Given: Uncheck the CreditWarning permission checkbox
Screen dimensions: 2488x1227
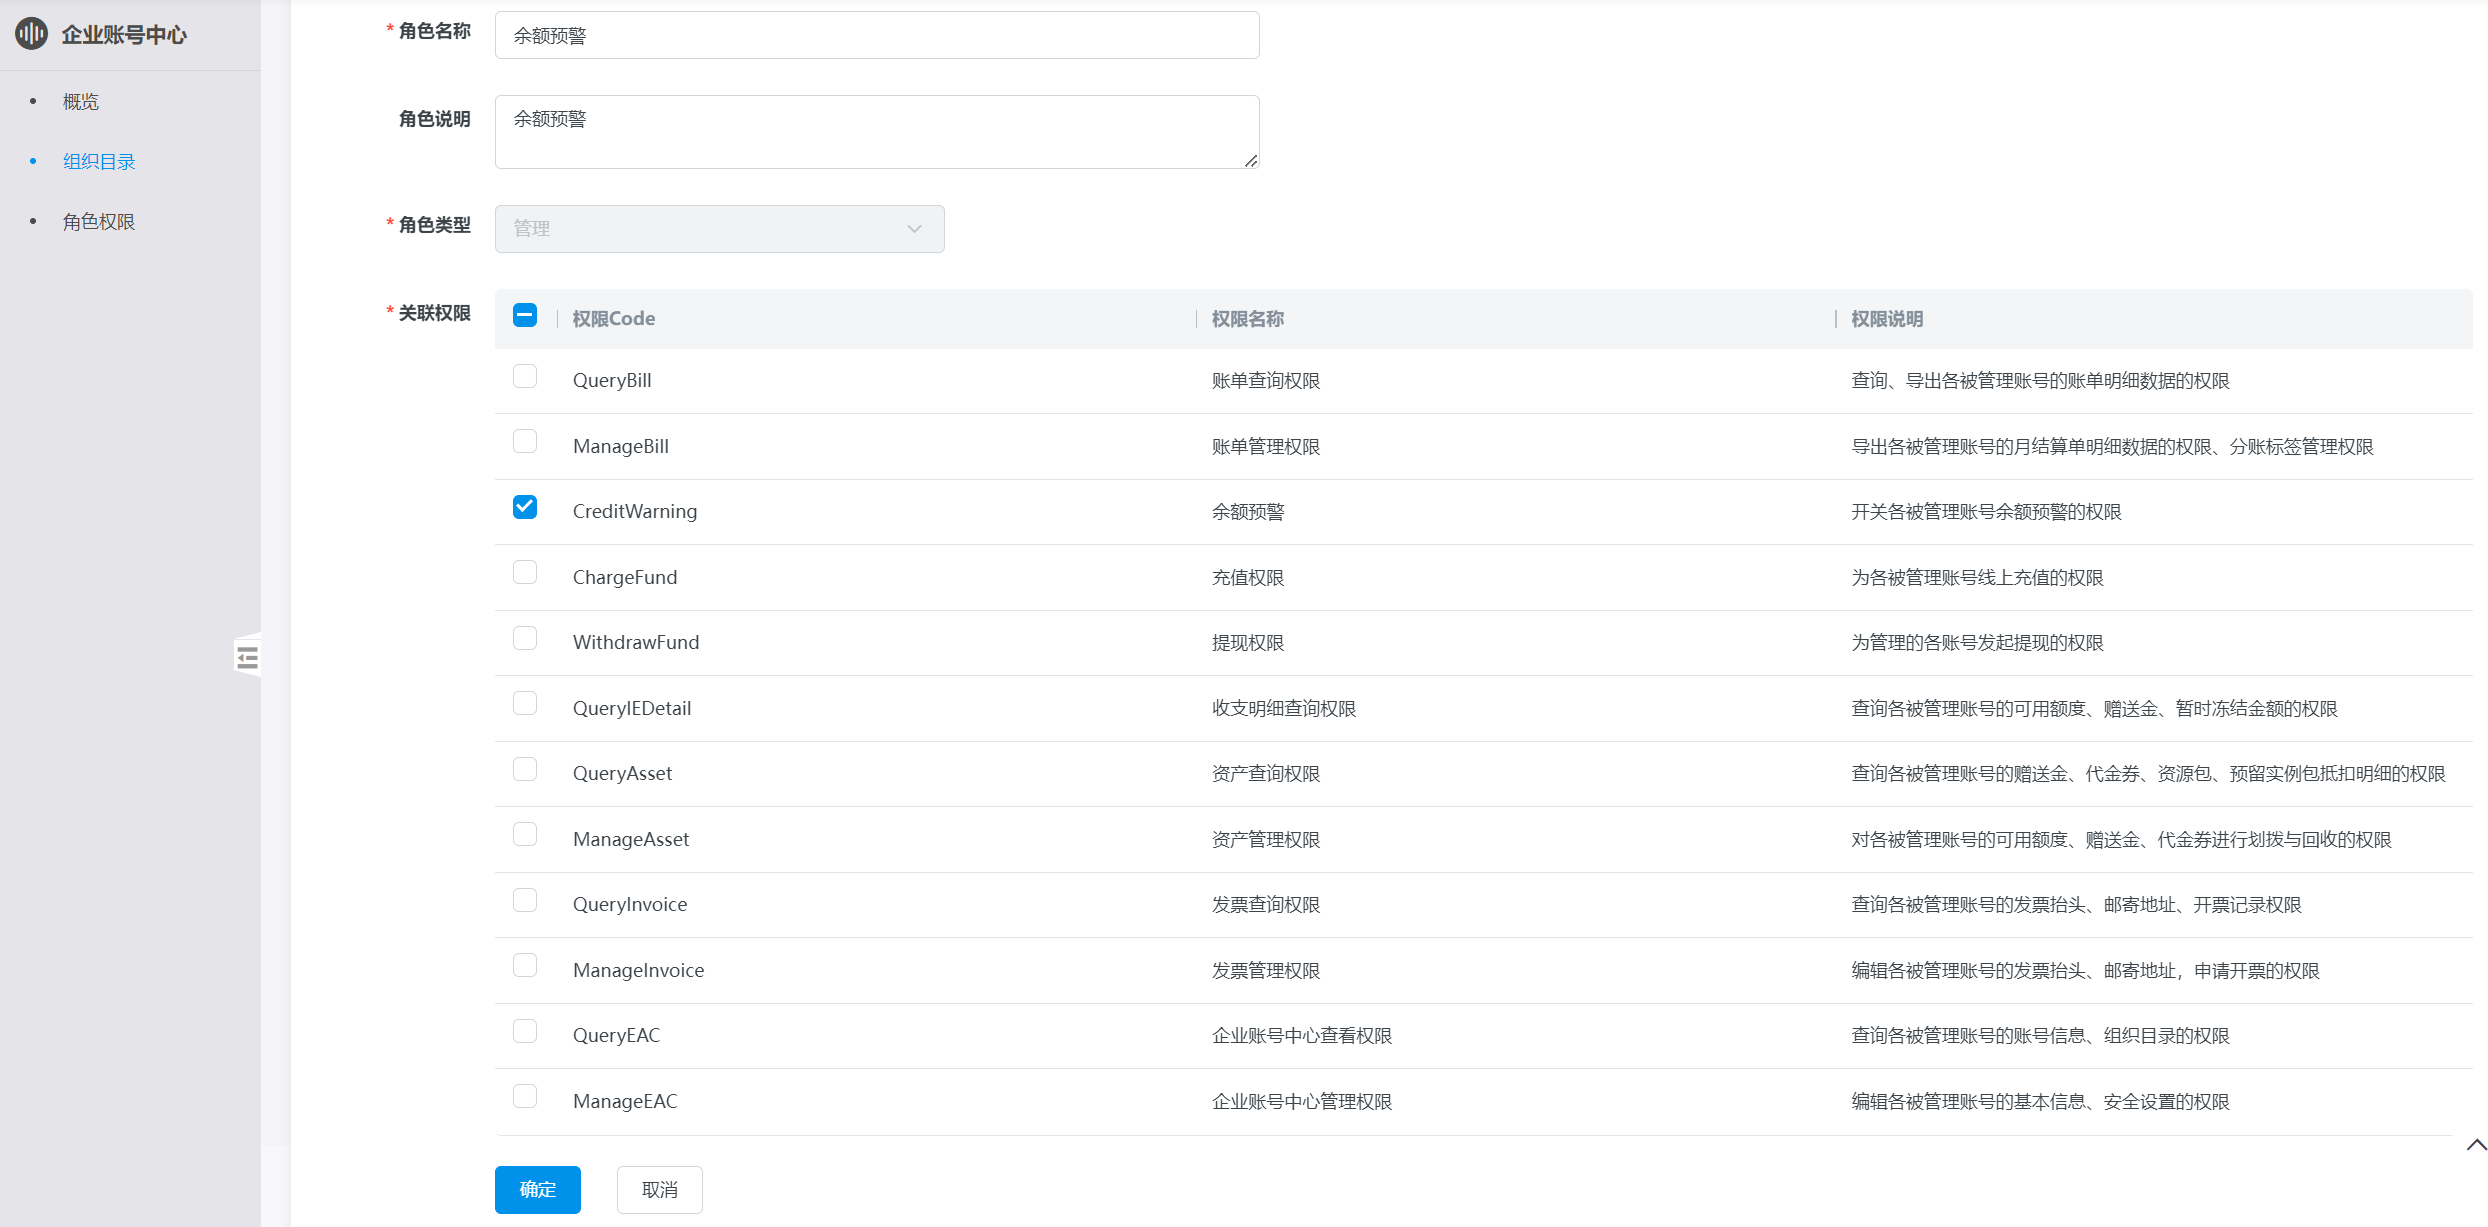Looking at the screenshot, I should (525, 508).
